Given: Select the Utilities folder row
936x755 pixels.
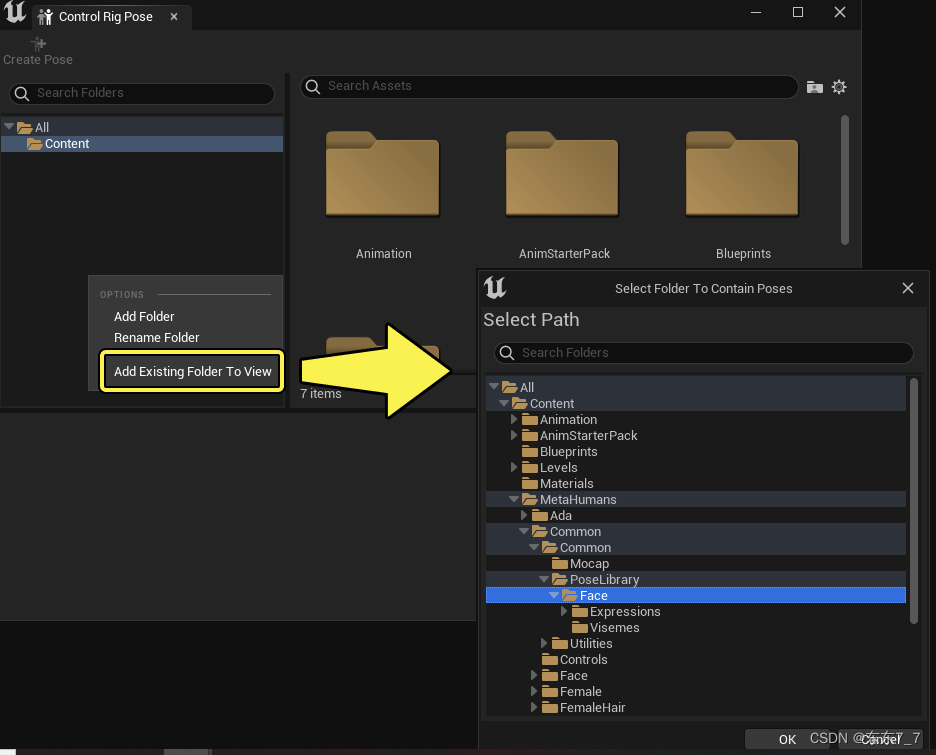Looking at the screenshot, I should pos(696,643).
